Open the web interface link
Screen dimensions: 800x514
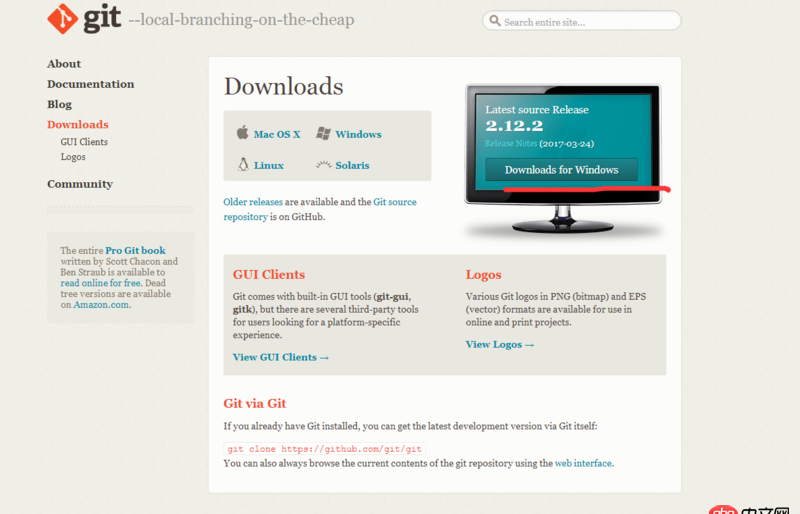583,463
